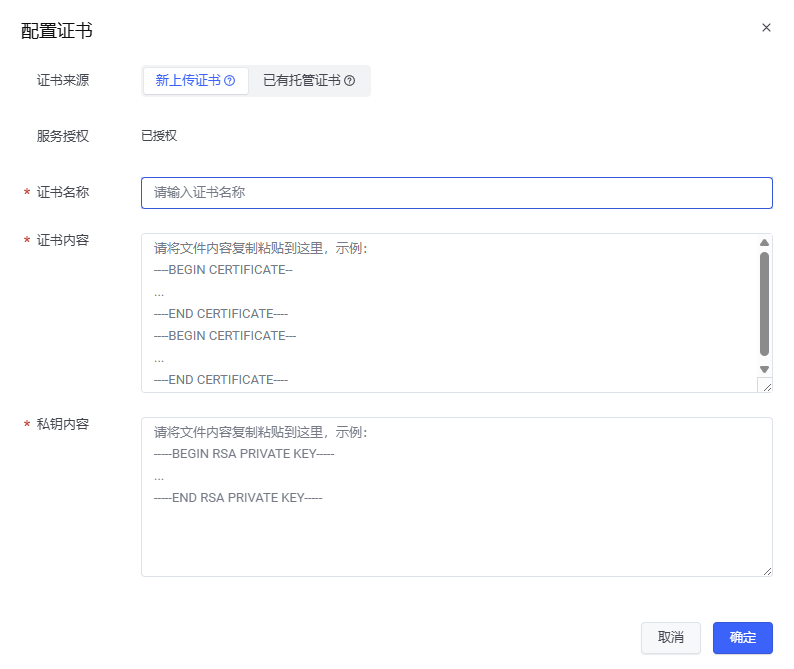Image resolution: width=794 pixels, height=669 pixels.
Task: Click help icon beside 新上传证书
Action: (230, 81)
